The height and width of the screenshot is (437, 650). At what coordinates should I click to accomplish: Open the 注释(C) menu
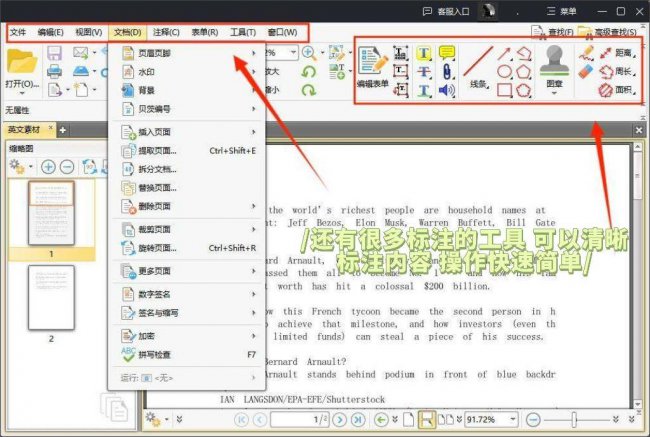166,32
